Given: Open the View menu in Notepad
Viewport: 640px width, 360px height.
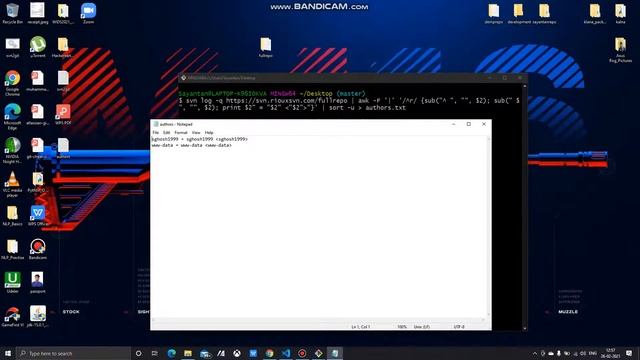Looking at the screenshot, I should pyautogui.click(x=196, y=133).
